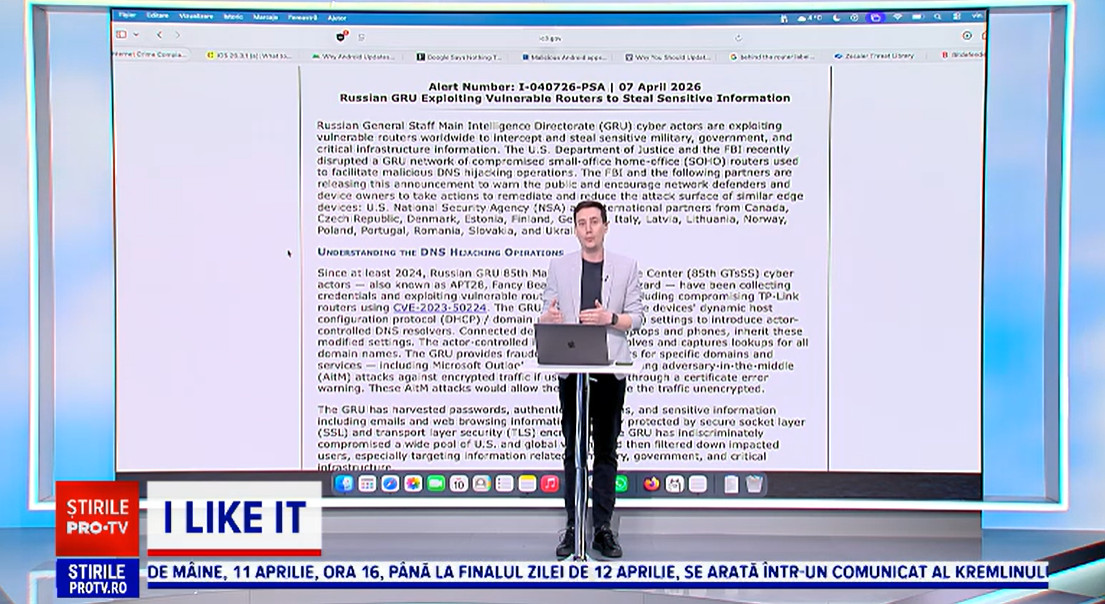1105x604 pixels.
Task: Open FaceTime from the dock
Action: click(x=435, y=484)
